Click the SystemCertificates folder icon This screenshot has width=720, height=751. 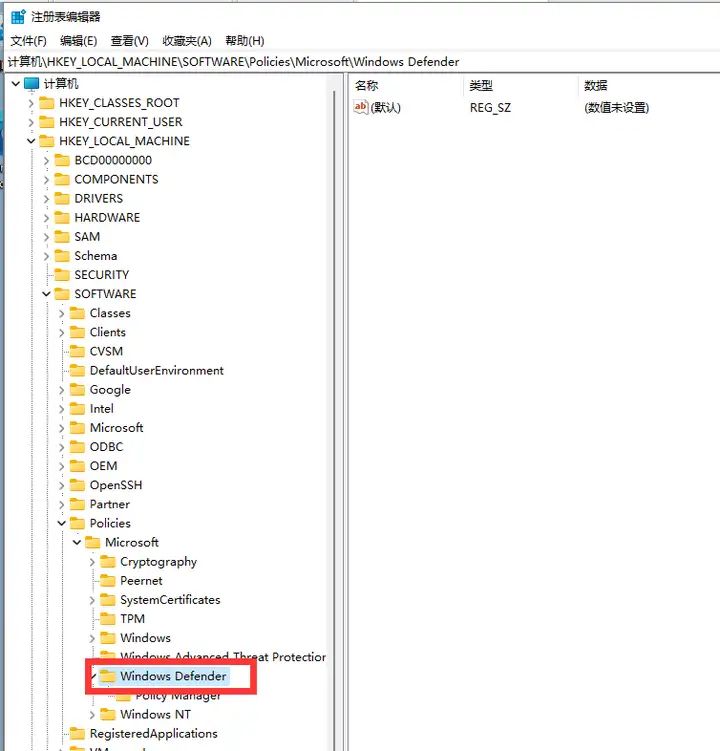coord(108,600)
